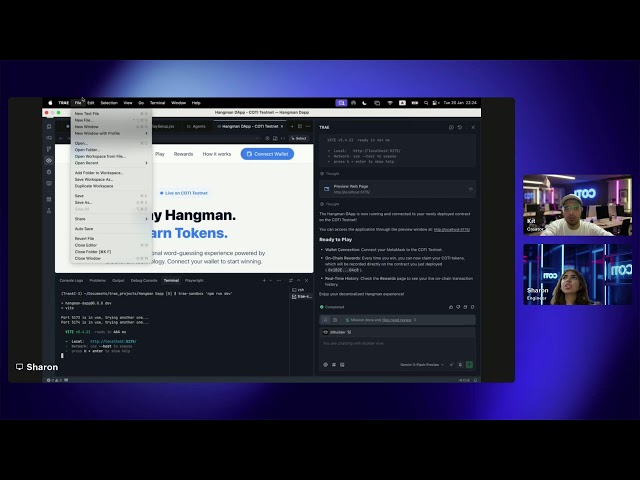Image resolution: width=640 pixels, height=480 pixels.
Task: Open new chat icon in TRAE panel header
Action: (x=451, y=127)
